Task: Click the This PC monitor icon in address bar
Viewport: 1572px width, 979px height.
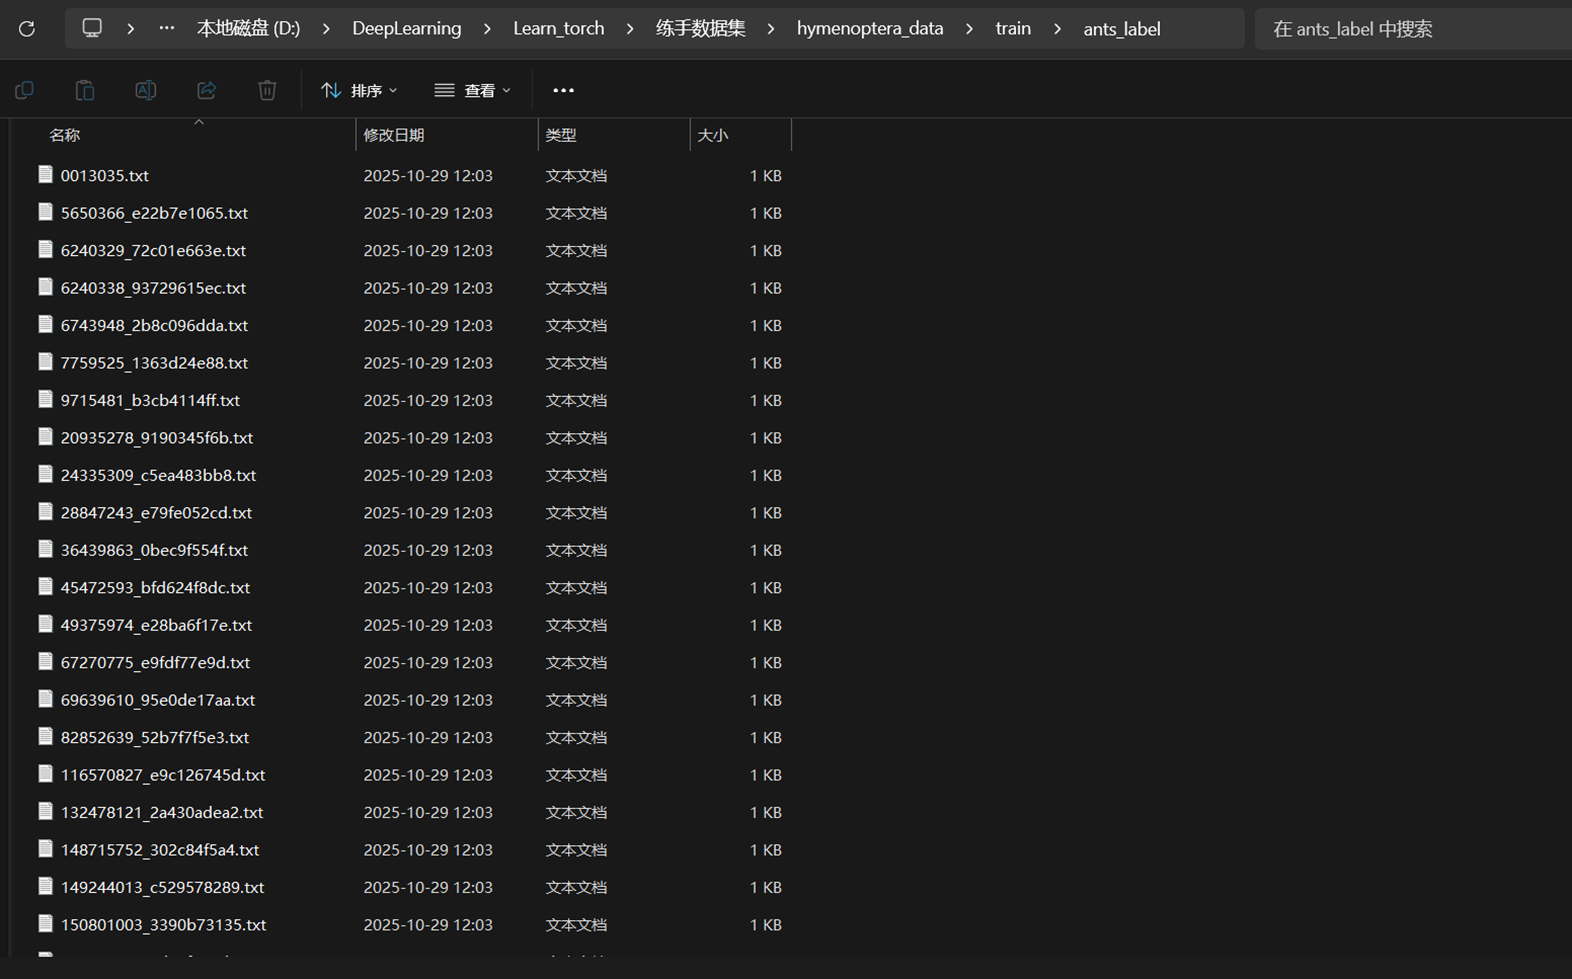Action: (92, 28)
